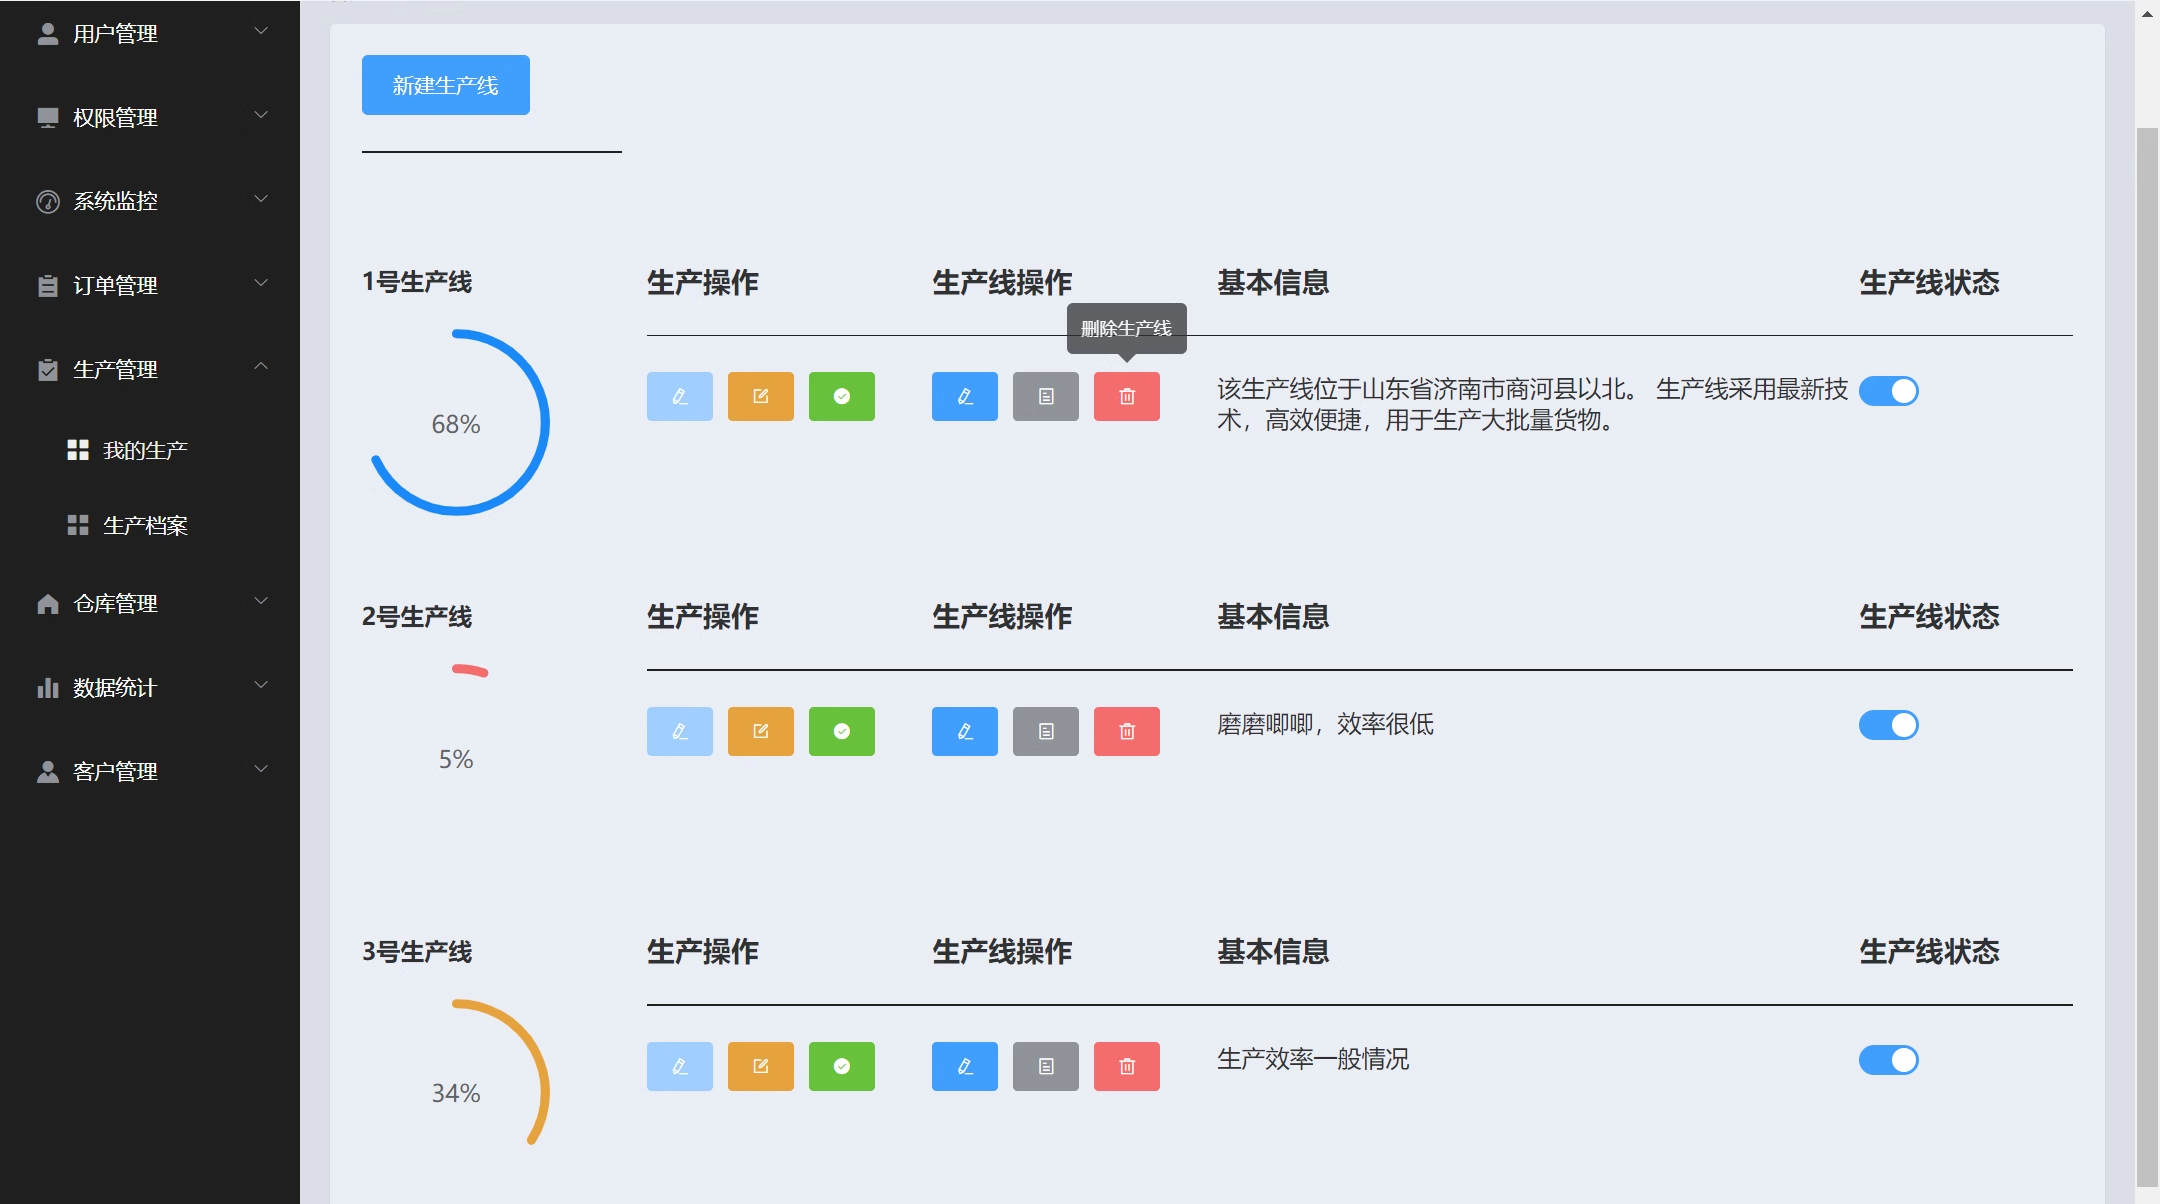Viewport: 2160px width, 1204px height.
Task: Click the description 磨磨唧唧，效率很低
Action: point(1325,724)
